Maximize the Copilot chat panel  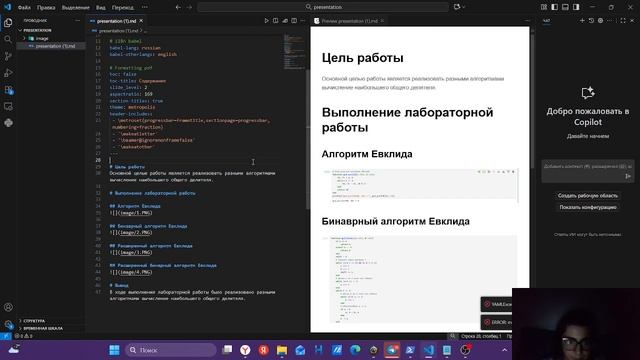point(623,20)
